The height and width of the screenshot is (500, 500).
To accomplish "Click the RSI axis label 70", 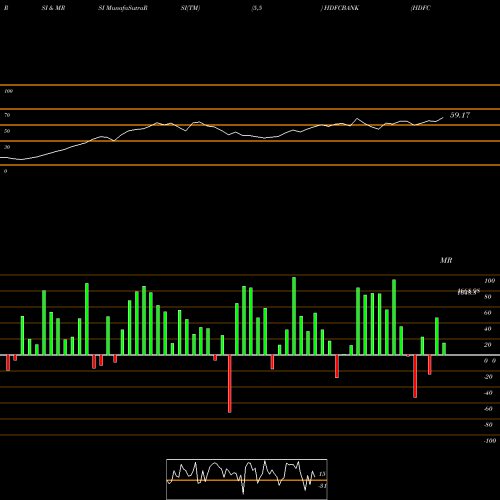I will coord(7,115).
